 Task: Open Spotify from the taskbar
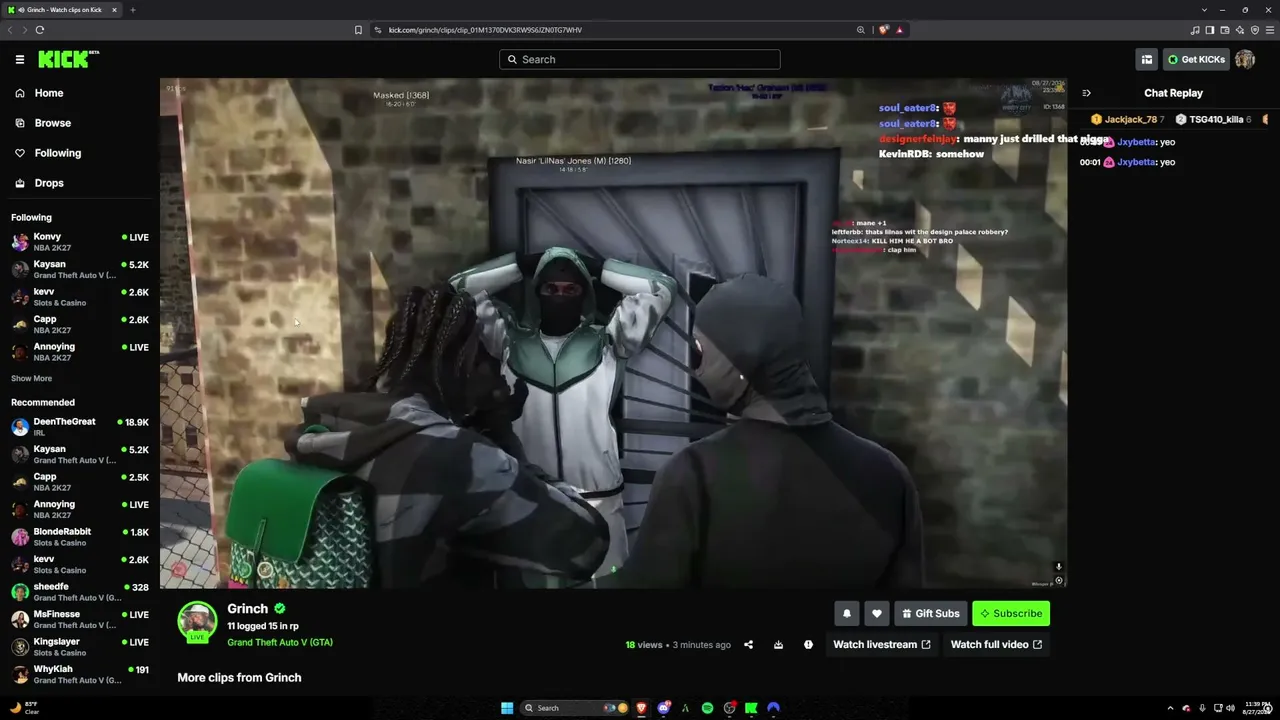click(x=708, y=708)
